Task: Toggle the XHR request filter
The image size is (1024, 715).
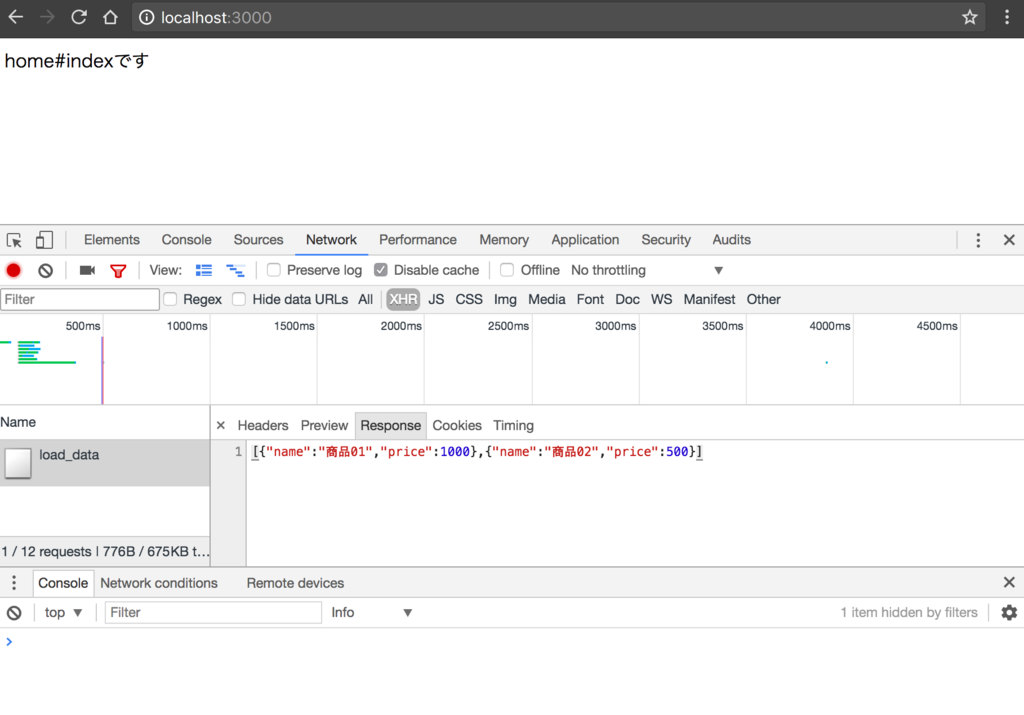Action: point(403,299)
